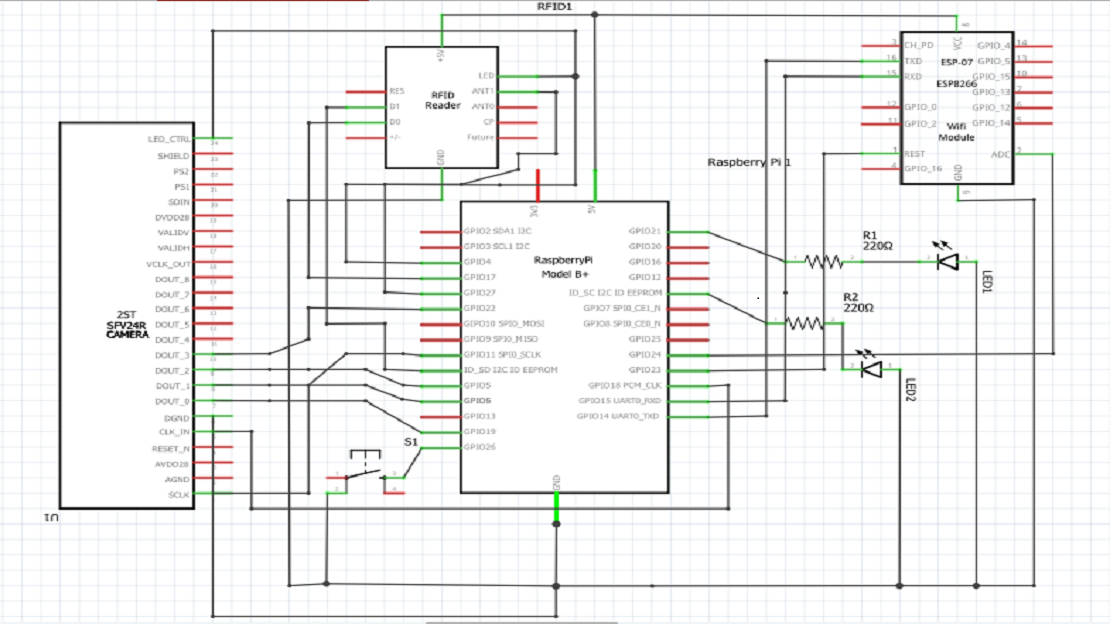Image resolution: width=1110 pixels, height=624 pixels.
Task: Click the LED2 diode symbol
Action: (870, 369)
